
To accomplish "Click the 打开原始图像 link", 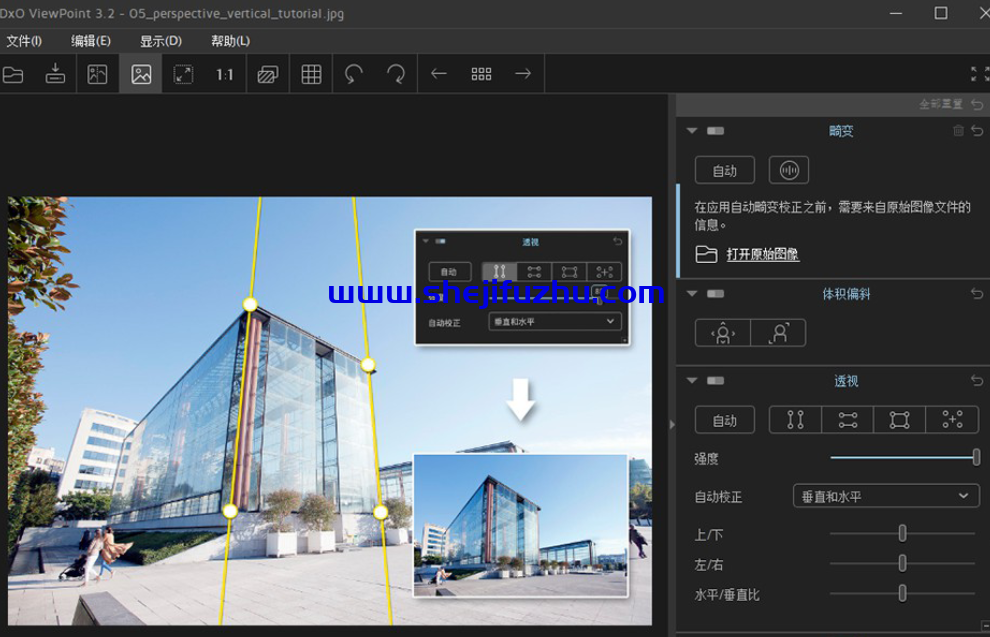I will pyautogui.click(x=763, y=254).
